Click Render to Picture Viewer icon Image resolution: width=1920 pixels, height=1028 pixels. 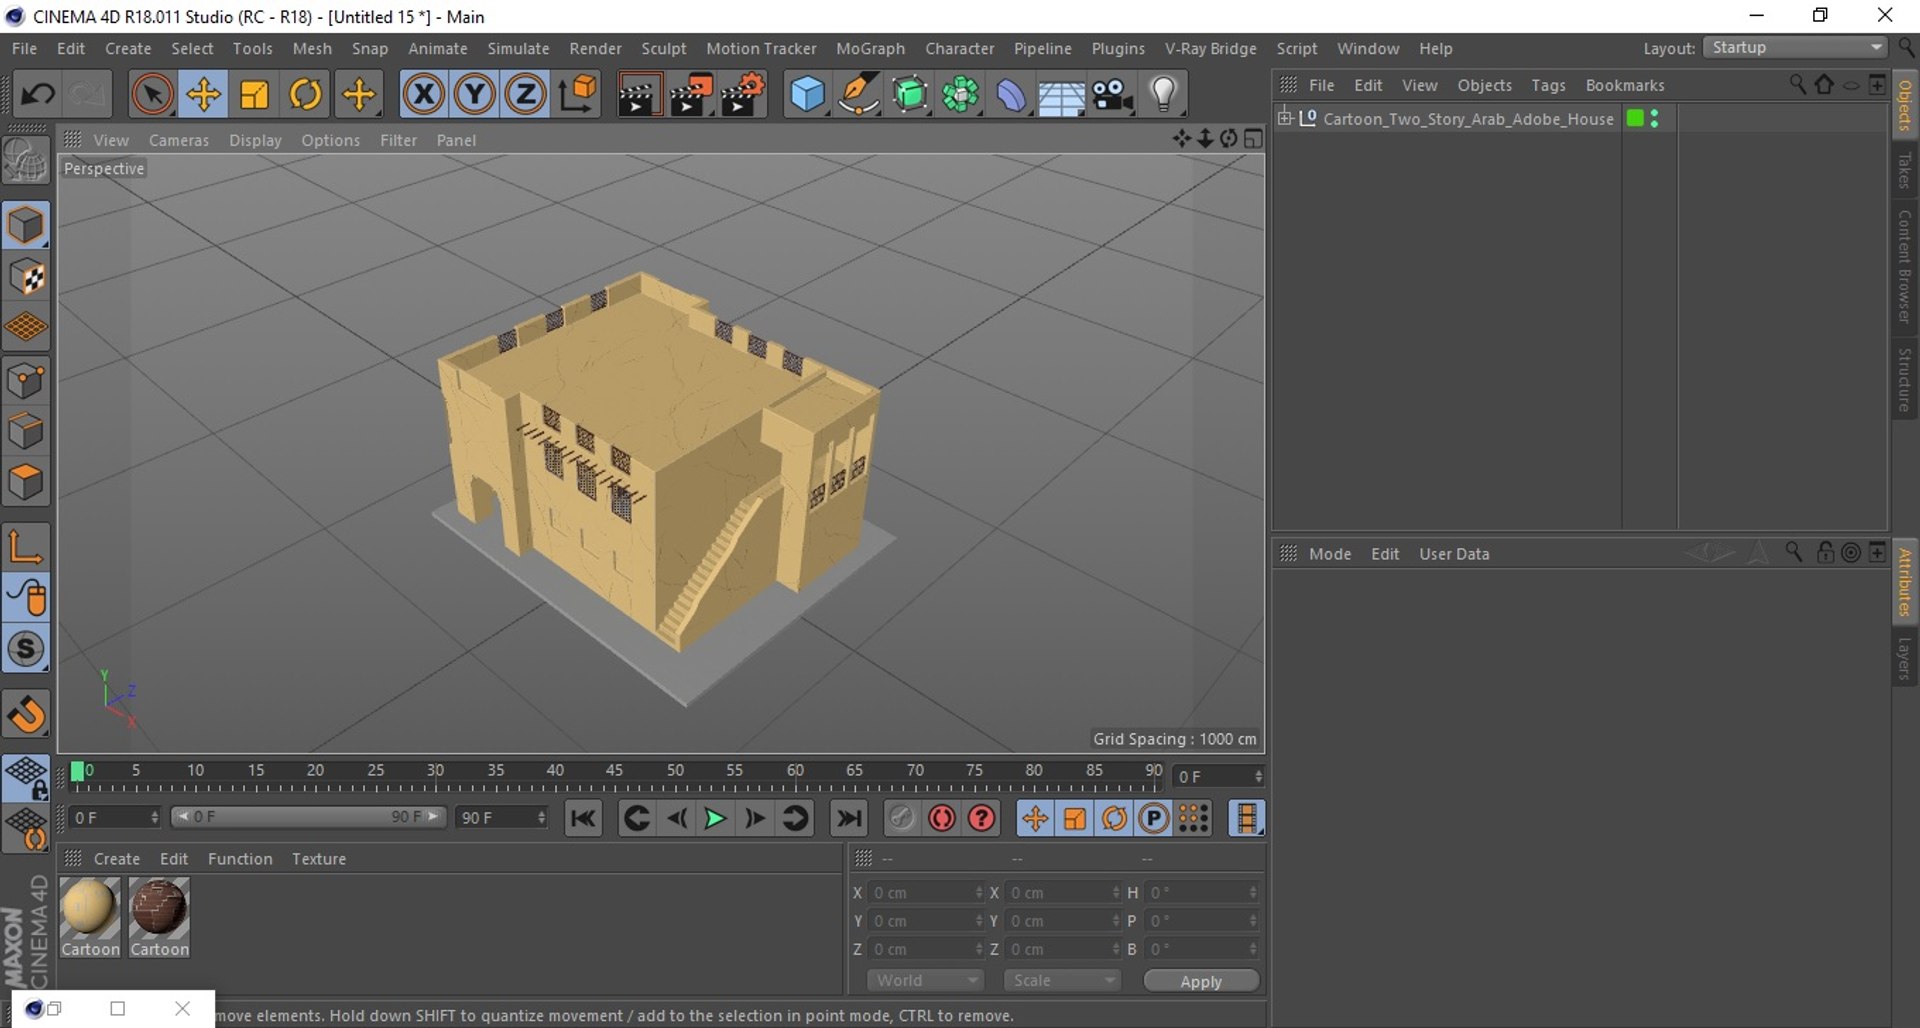point(691,95)
